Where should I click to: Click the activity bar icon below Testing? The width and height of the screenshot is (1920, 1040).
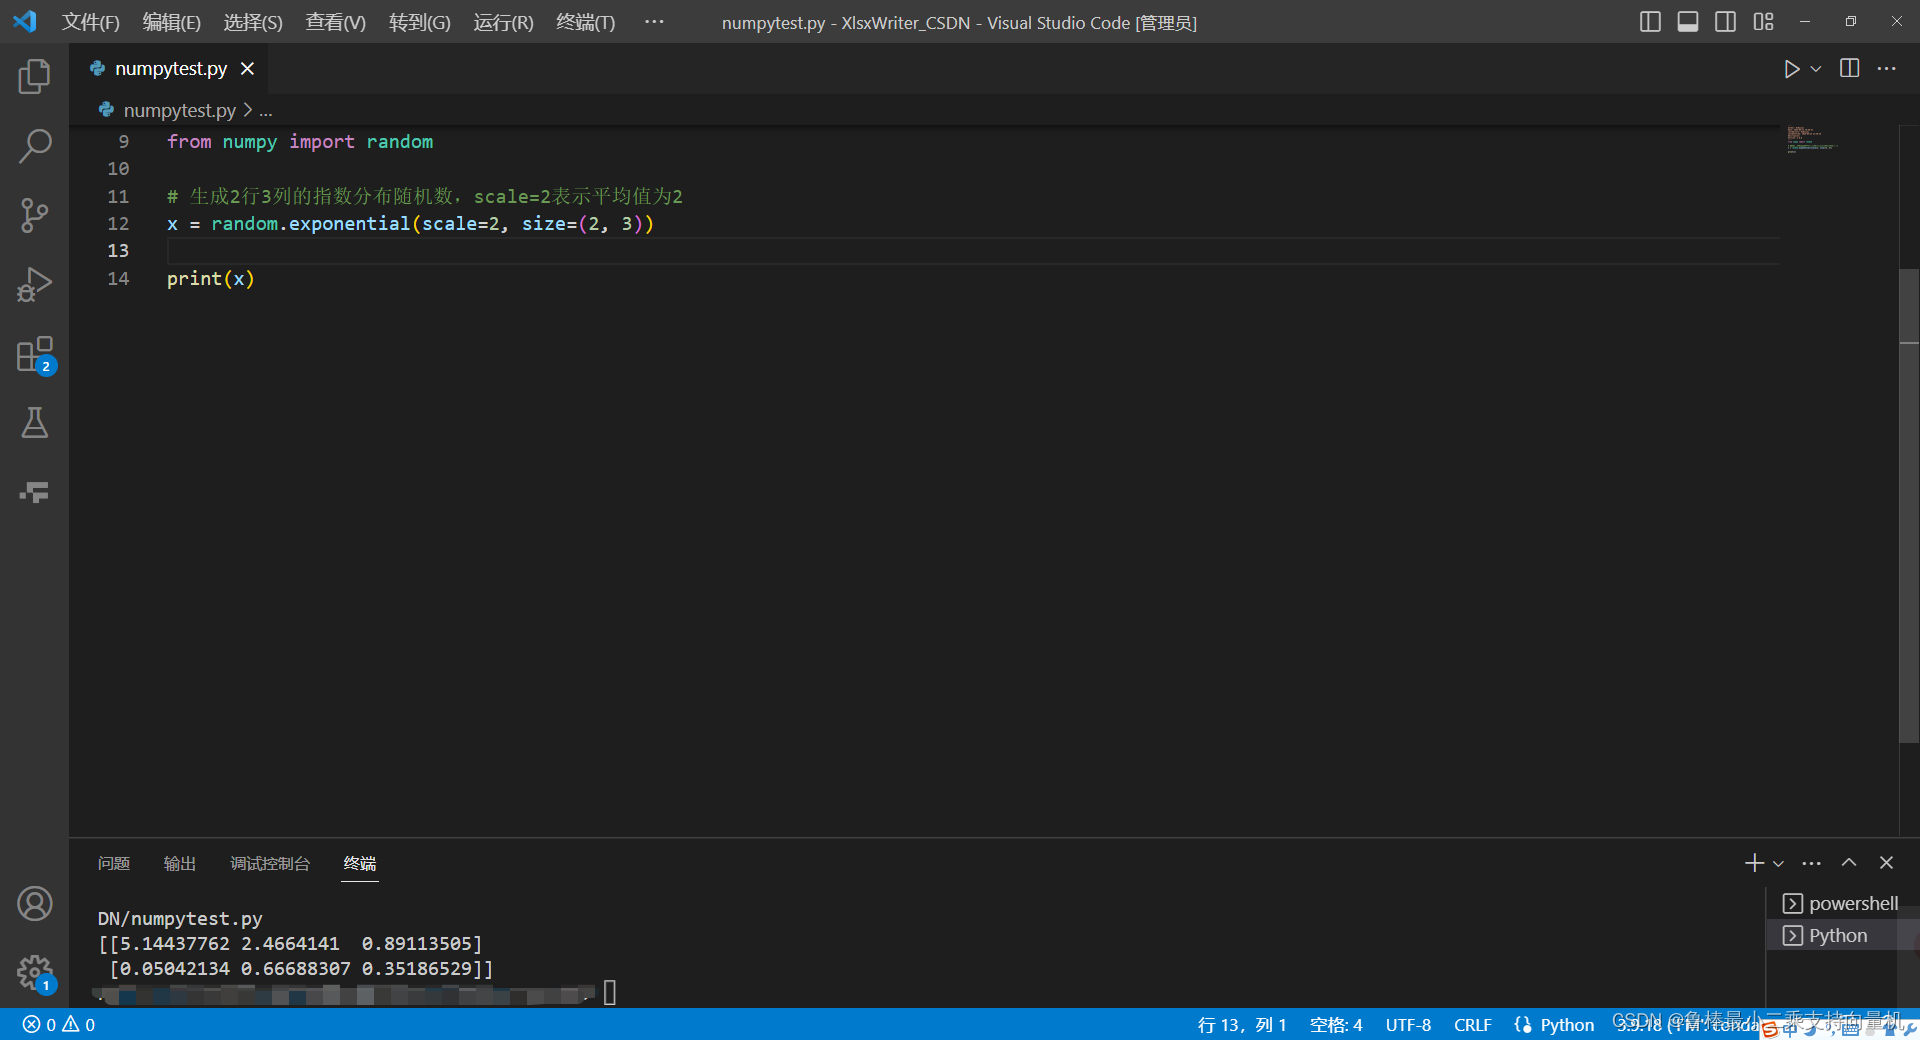tap(34, 492)
